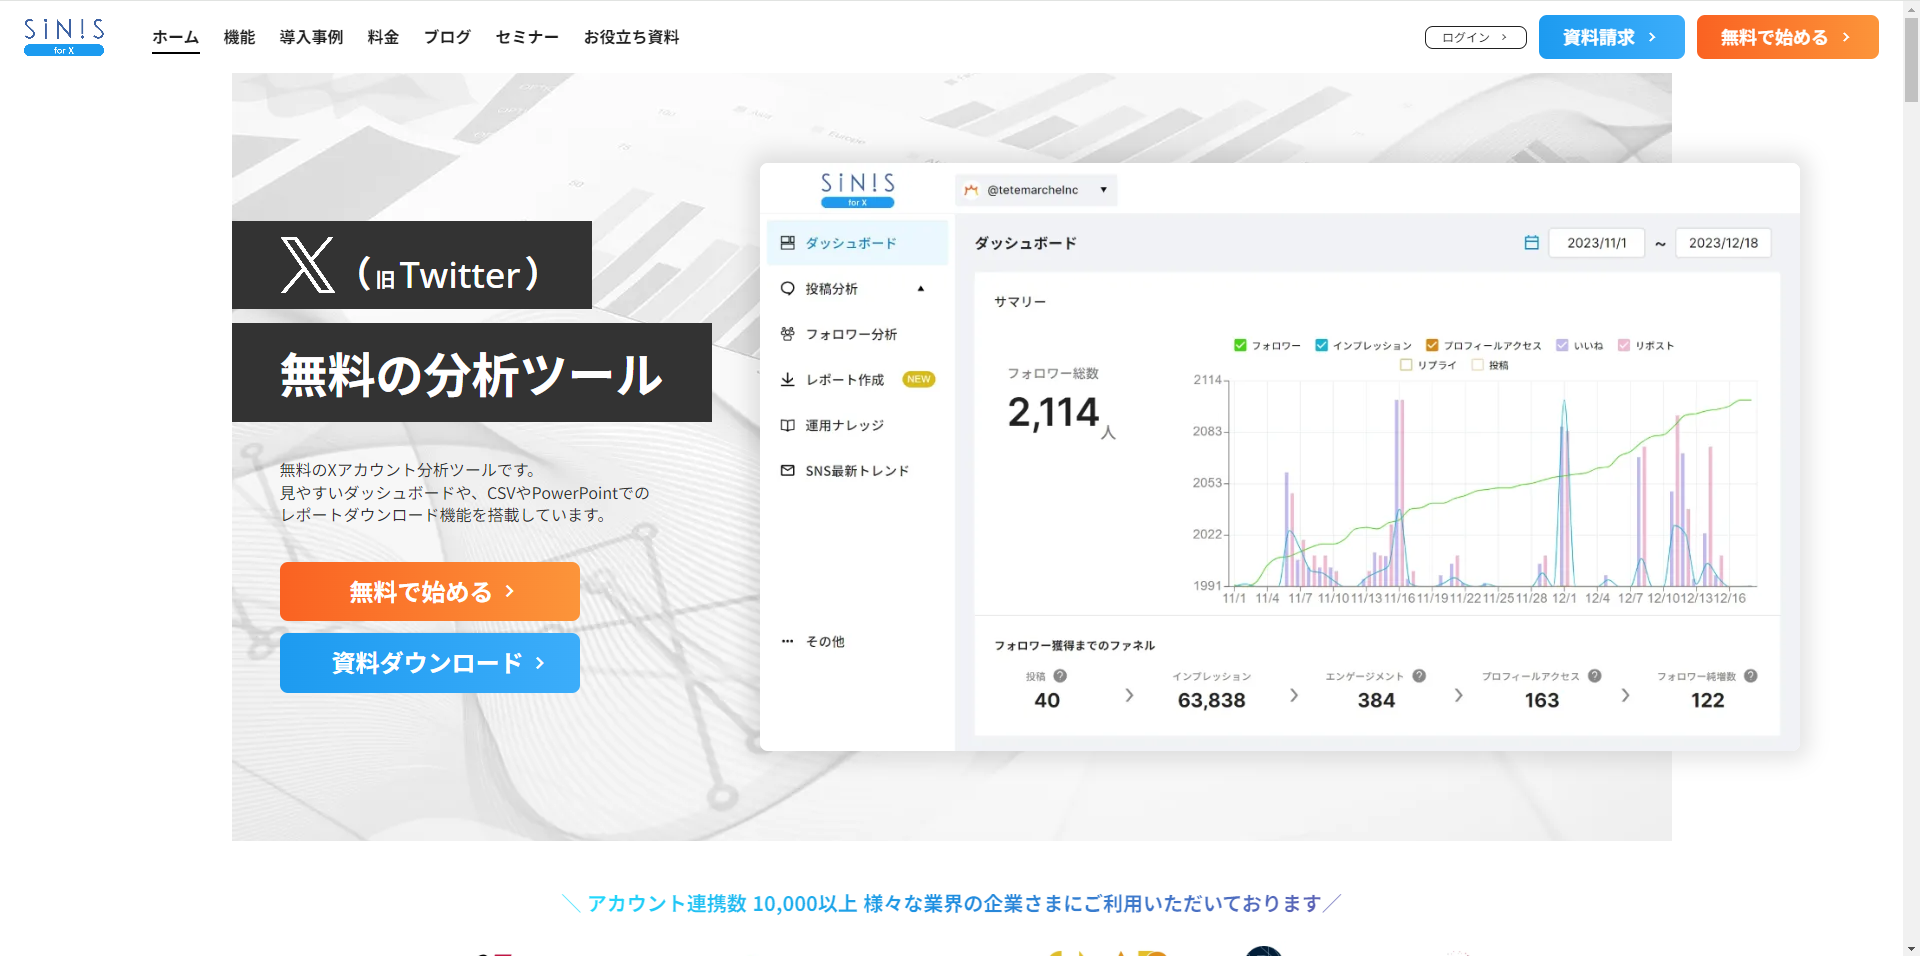Click the SNS trends envelope icon
The width and height of the screenshot is (1920, 956).
[x=788, y=470]
